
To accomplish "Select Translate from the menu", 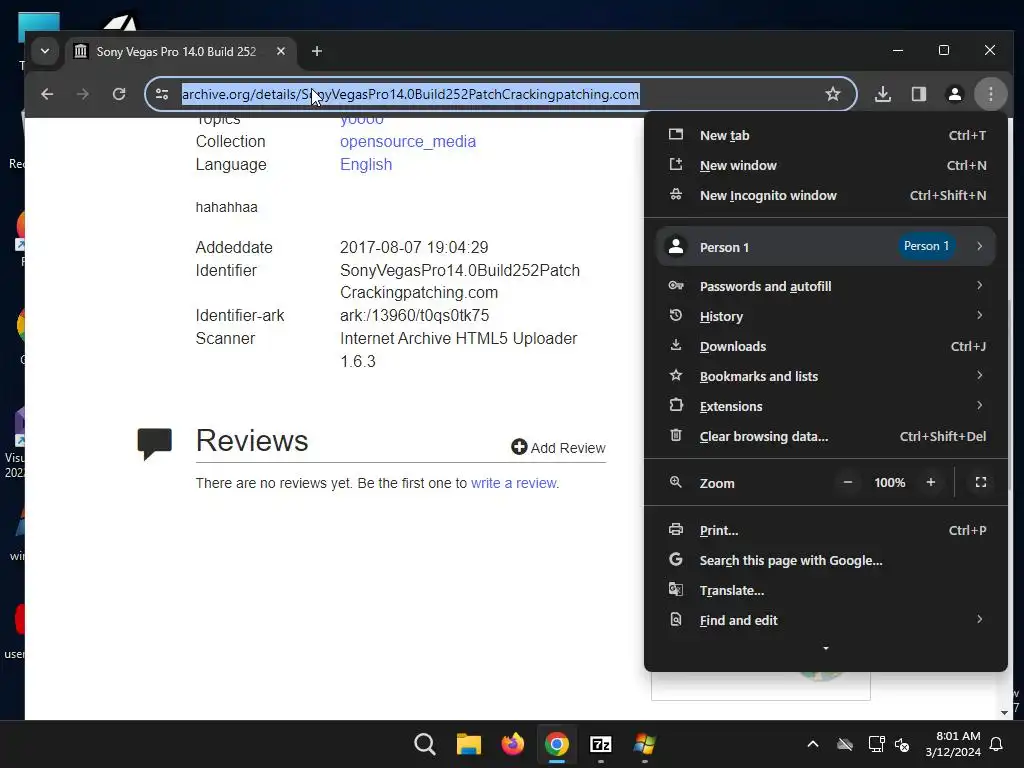I will point(826,590).
